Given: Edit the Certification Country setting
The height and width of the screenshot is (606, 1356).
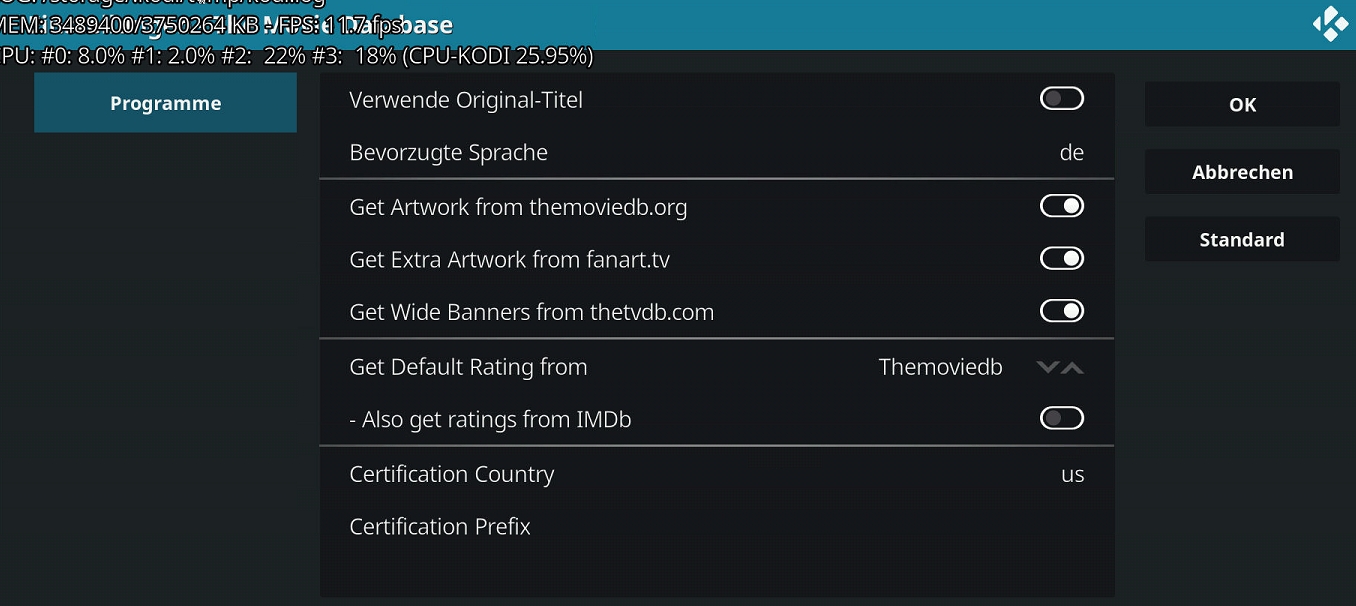Looking at the screenshot, I should (716, 474).
